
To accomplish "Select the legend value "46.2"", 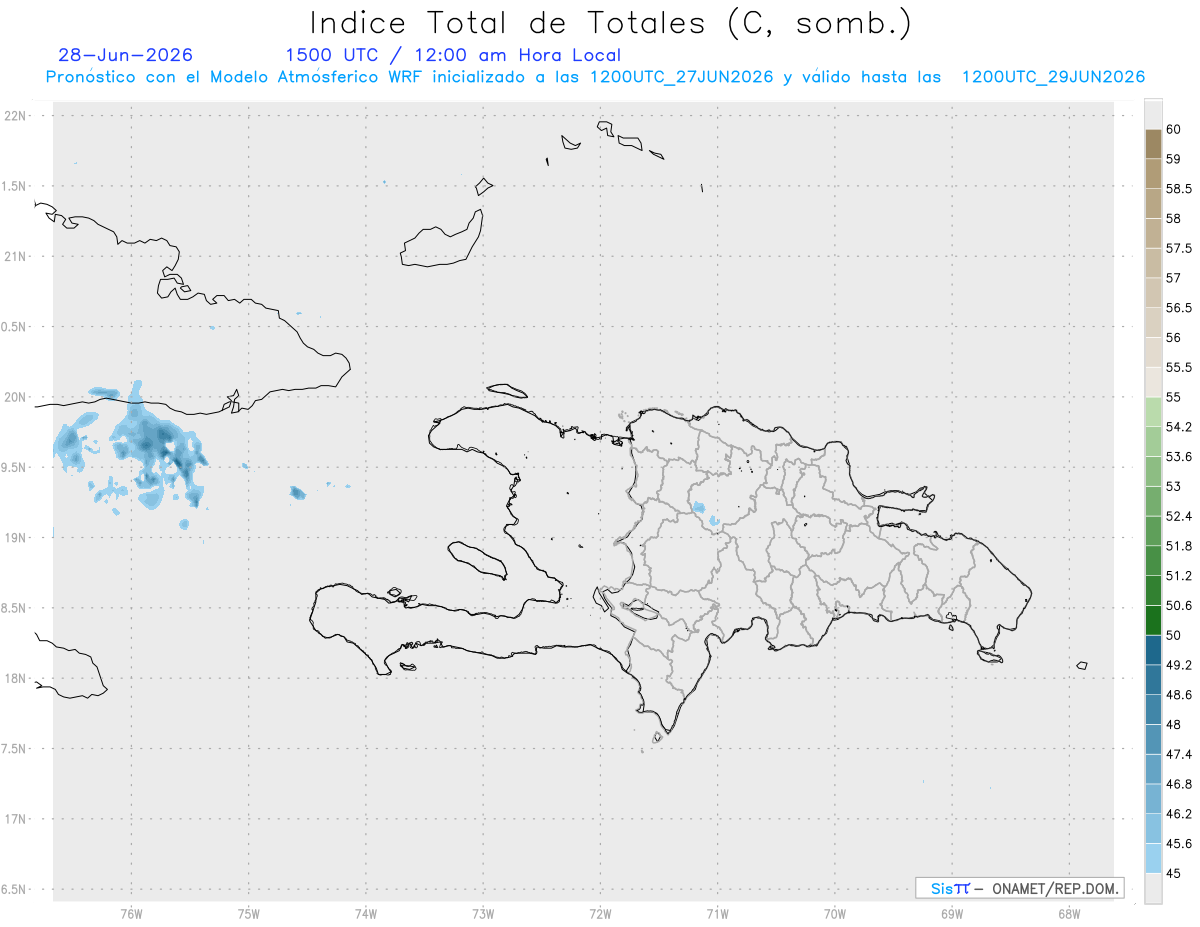I will [1179, 814].
